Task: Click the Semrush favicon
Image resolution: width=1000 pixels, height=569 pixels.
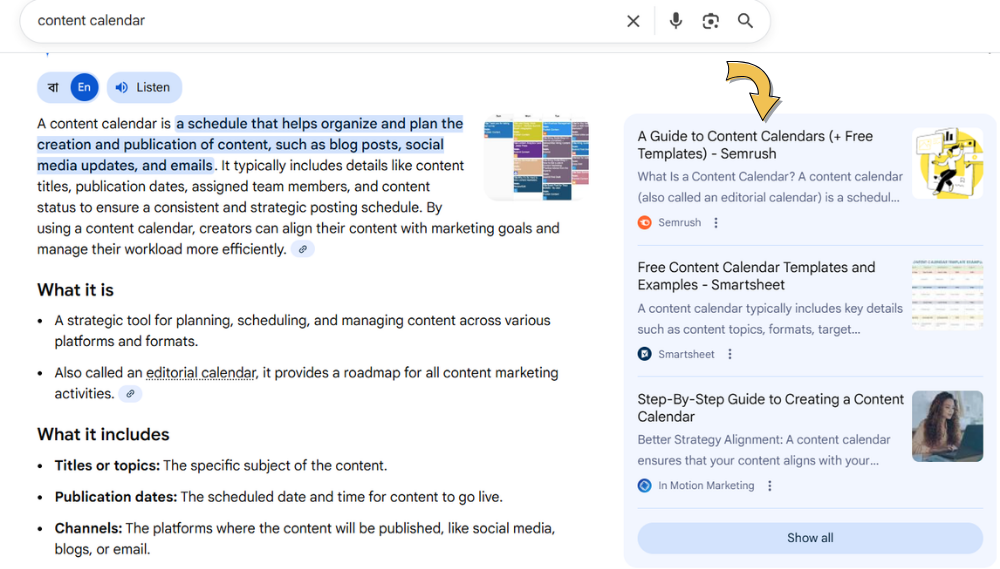Action: coord(645,223)
